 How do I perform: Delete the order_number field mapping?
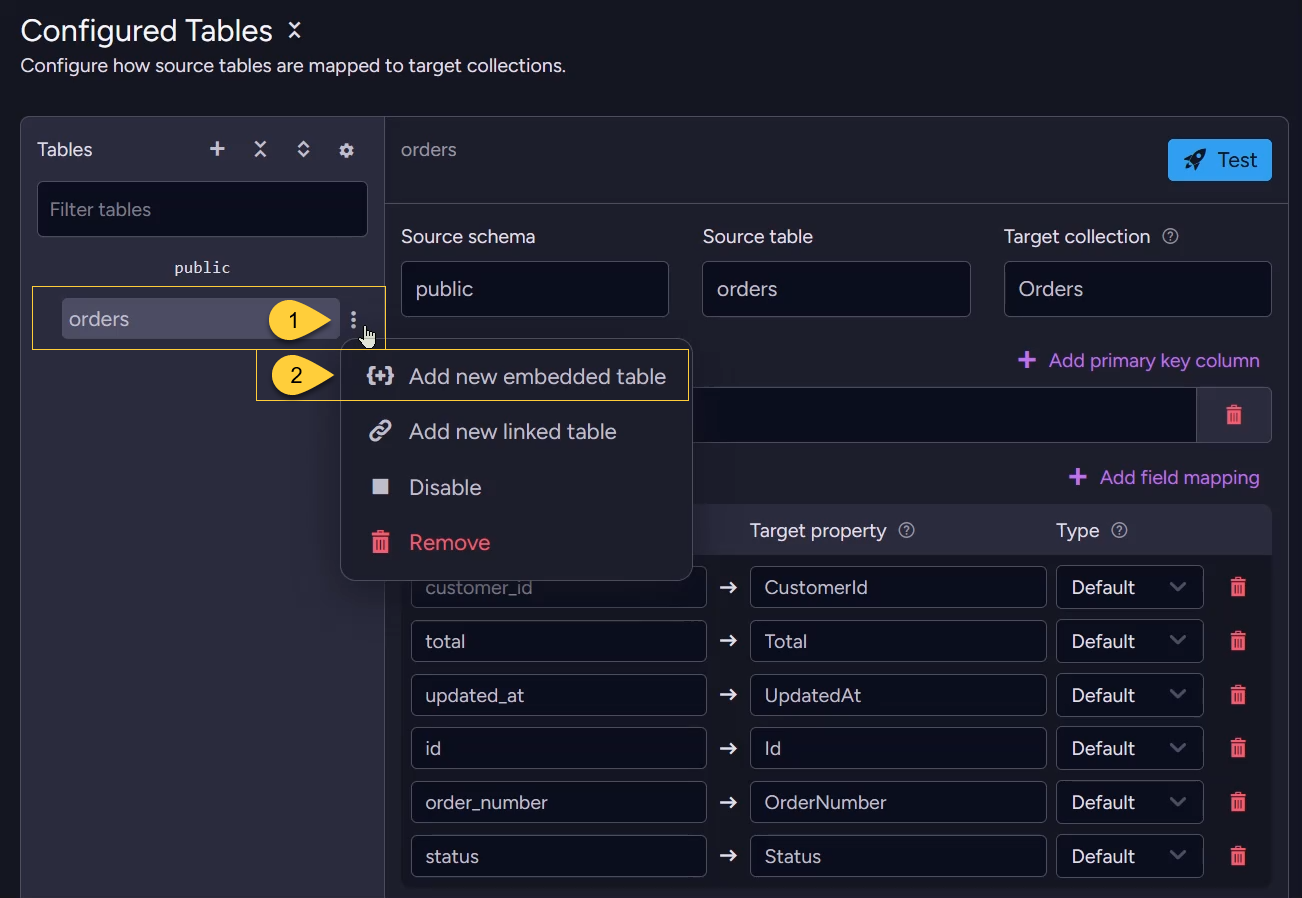(1238, 802)
